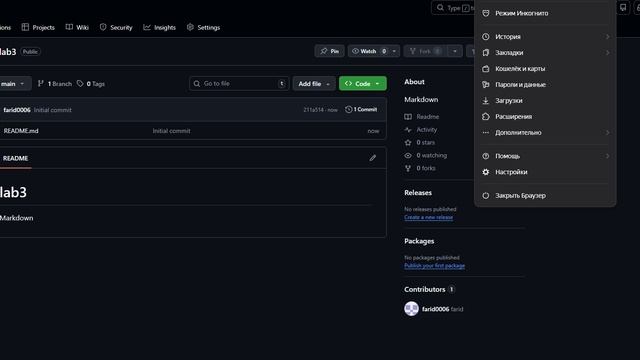Open Помощь menu item
This screenshot has width=640, height=360.
(545, 156)
